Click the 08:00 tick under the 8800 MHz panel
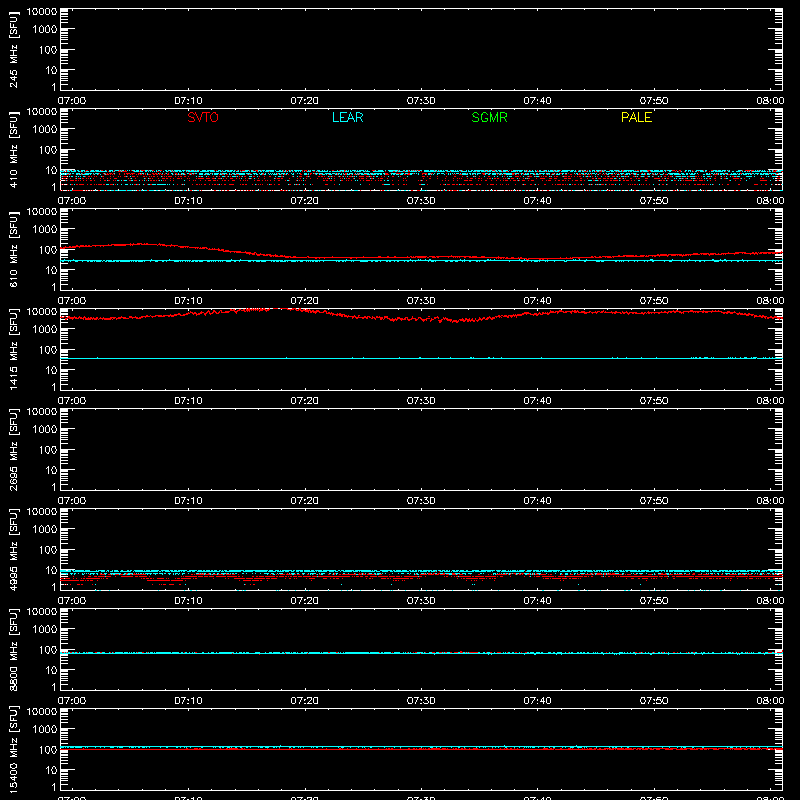The image size is (800, 800). [x=770, y=701]
